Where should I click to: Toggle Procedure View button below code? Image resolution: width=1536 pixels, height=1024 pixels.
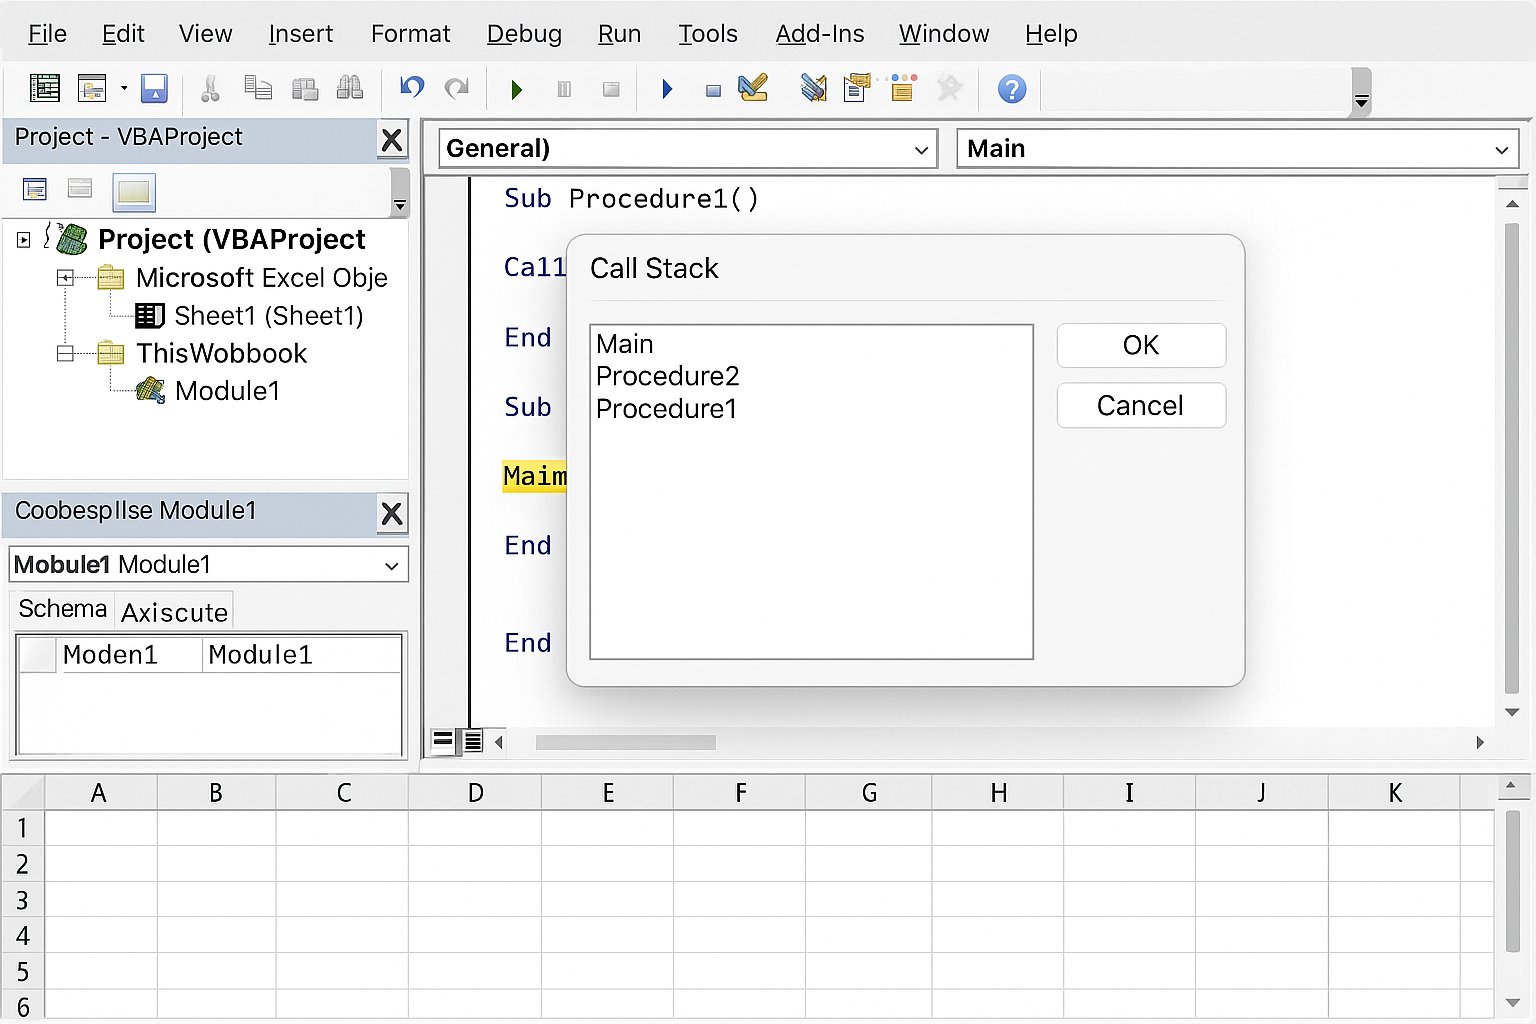(443, 741)
